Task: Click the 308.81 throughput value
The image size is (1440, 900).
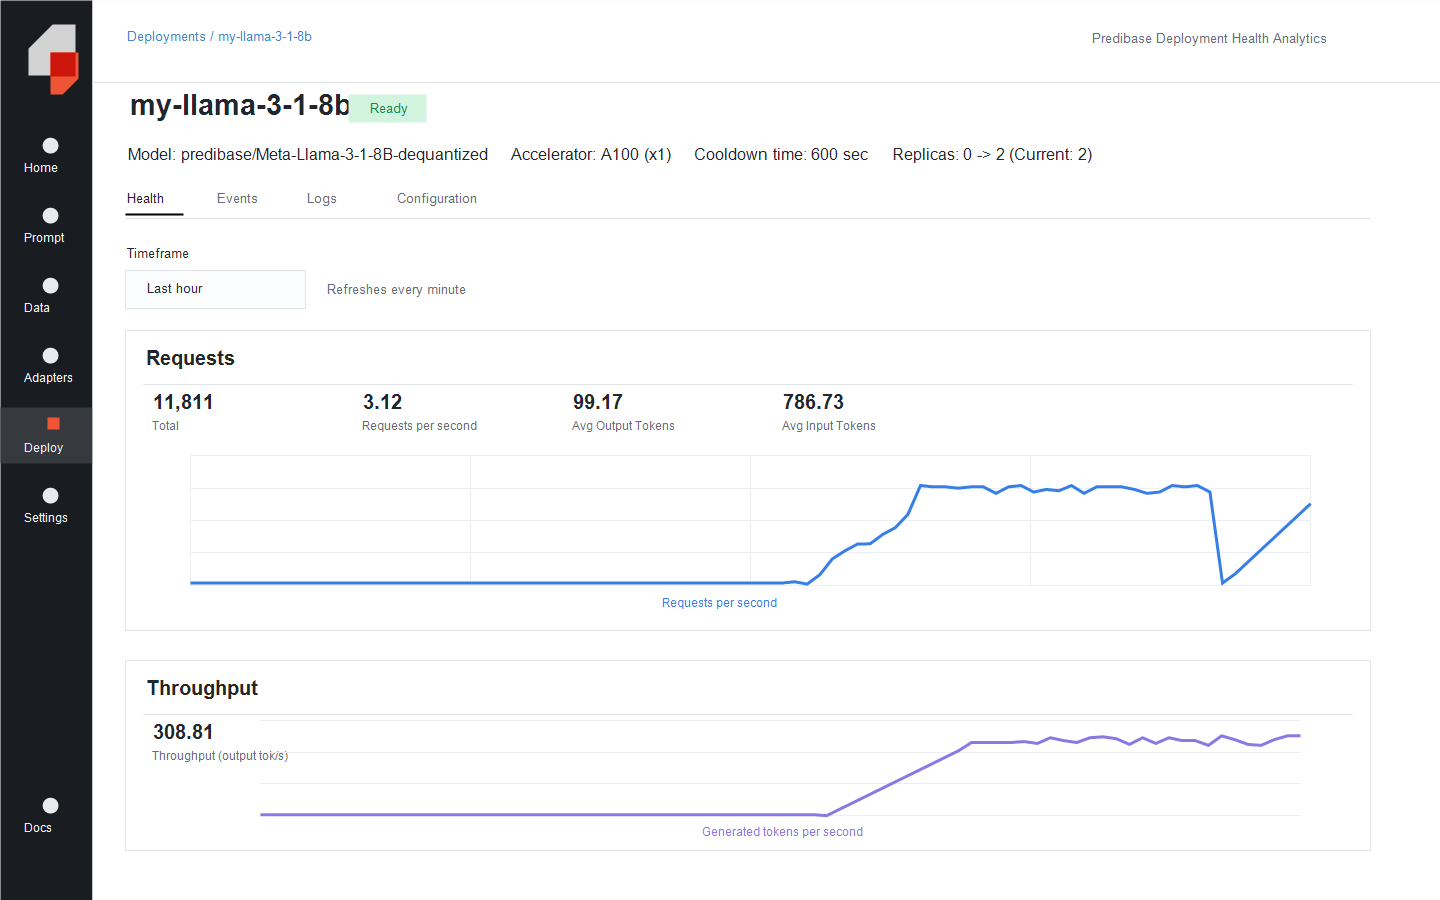Action: pos(183,732)
